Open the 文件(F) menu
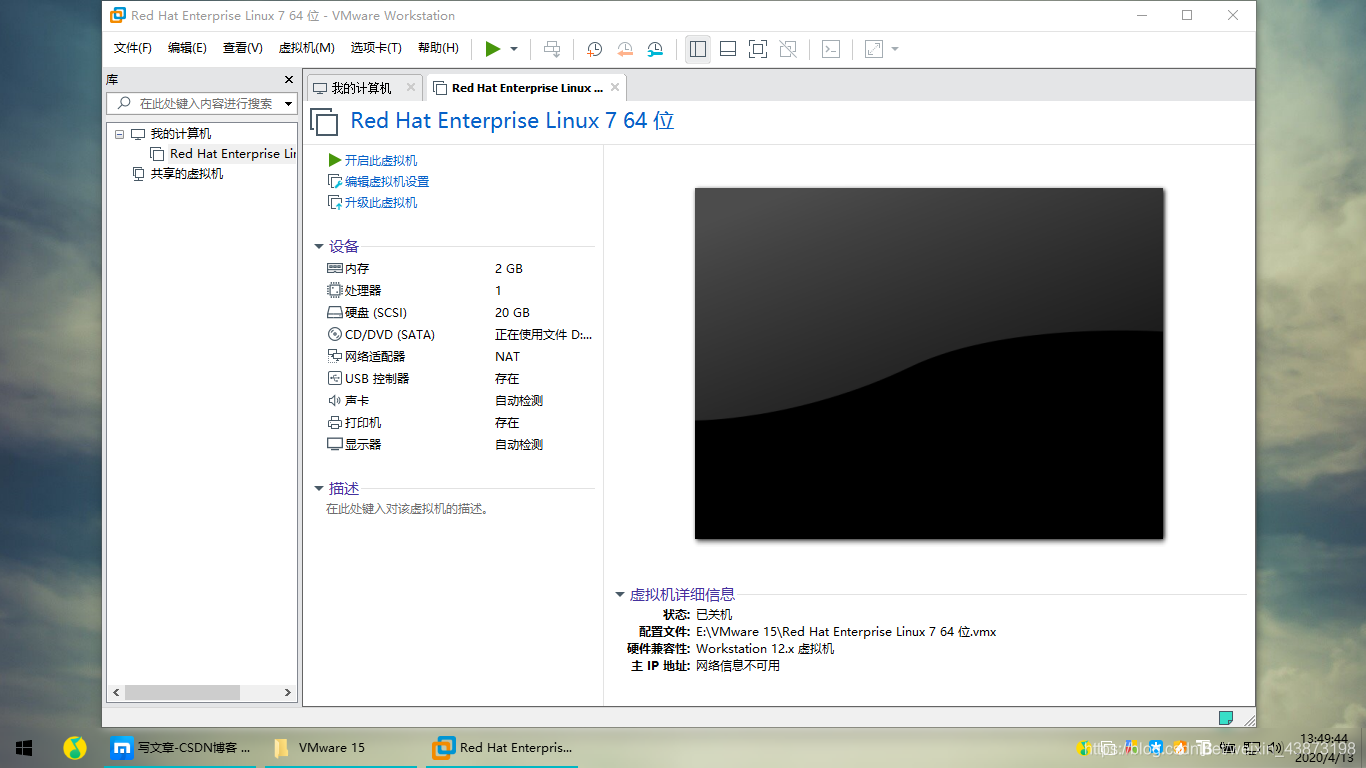This screenshot has height=768, width=1366. click(132, 48)
